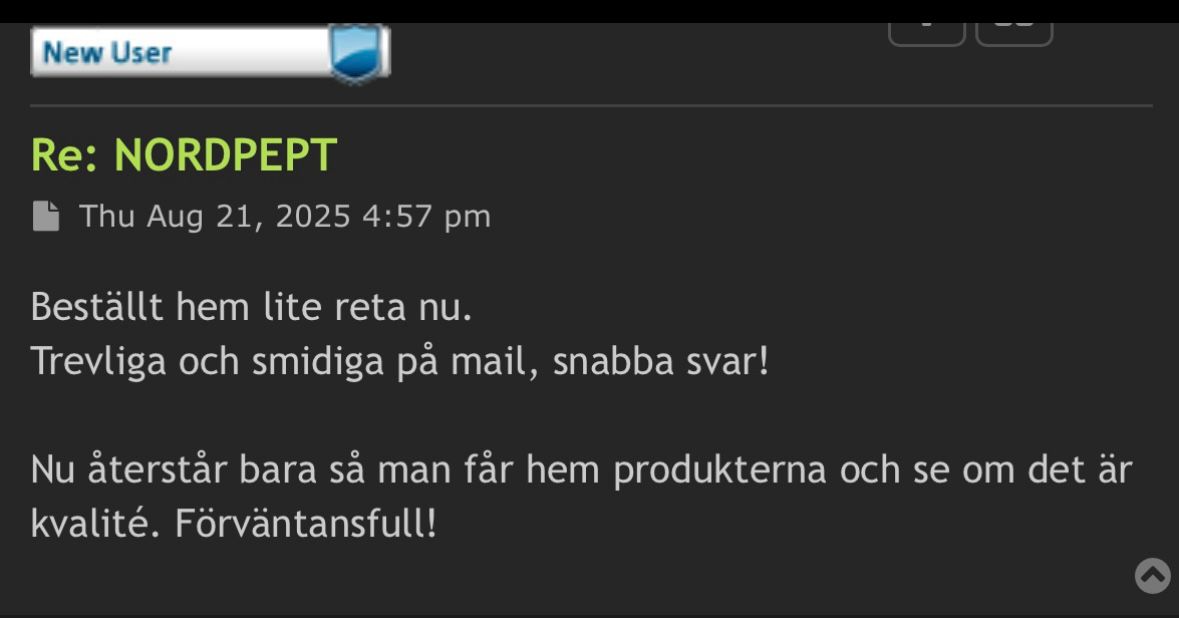Click the partially visible quote button
1179x618 pixels.
click(1014, 34)
